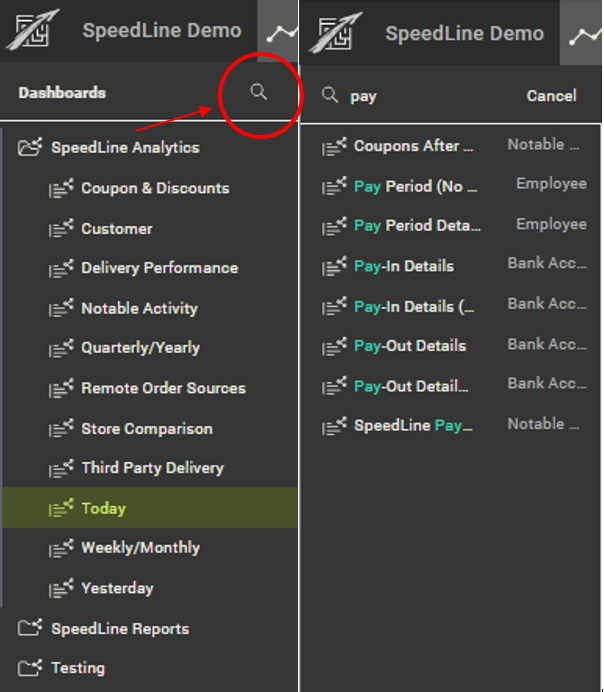Screen dimensions: 604x692
Task: Click SpeedLine Demo title in right panel
Action: click(465, 33)
